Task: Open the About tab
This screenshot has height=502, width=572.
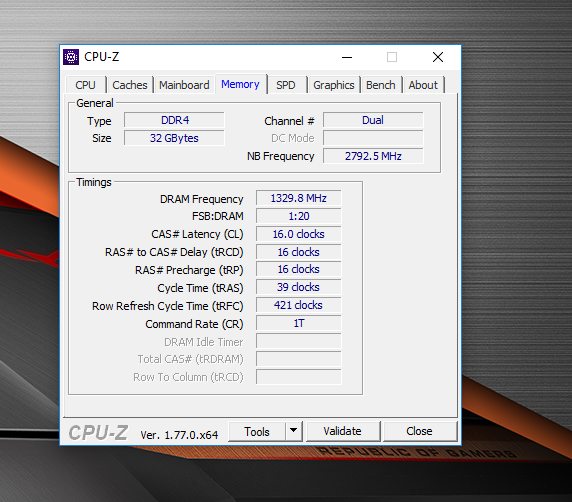Action: [x=423, y=85]
